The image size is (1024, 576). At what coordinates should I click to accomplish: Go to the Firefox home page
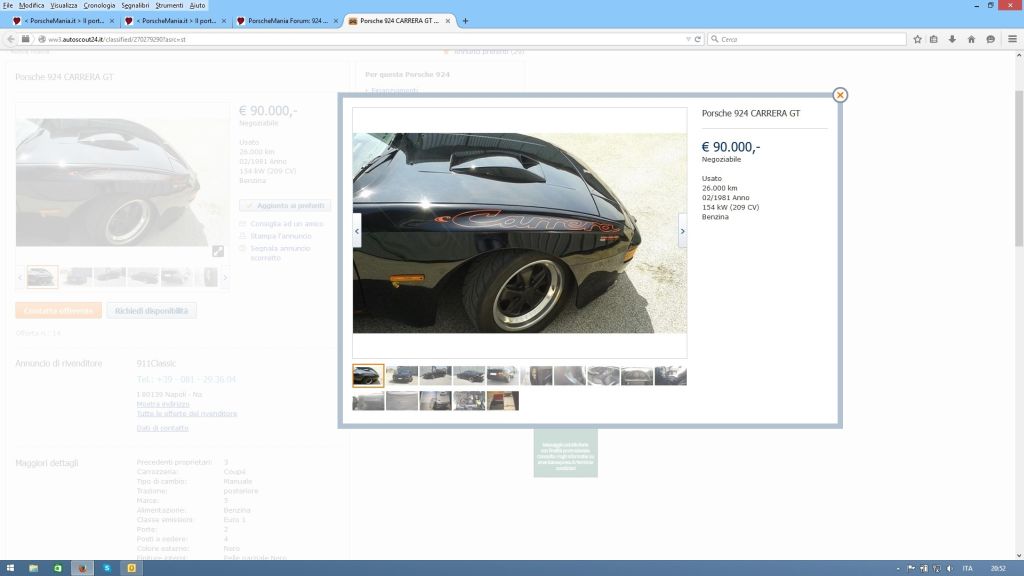(x=971, y=39)
